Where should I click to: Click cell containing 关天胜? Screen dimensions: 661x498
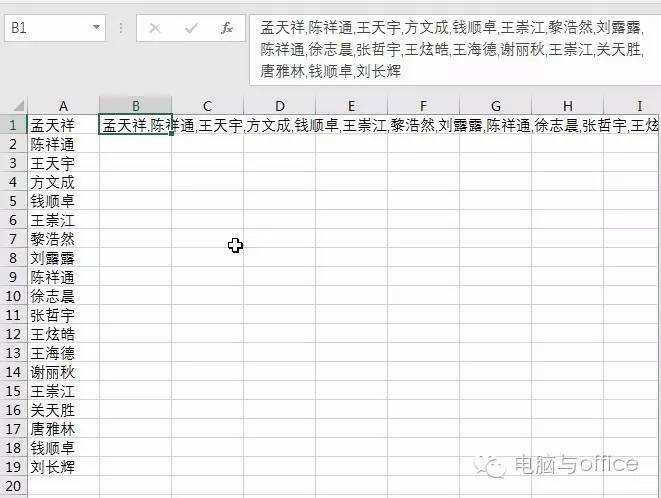[x=63, y=409]
